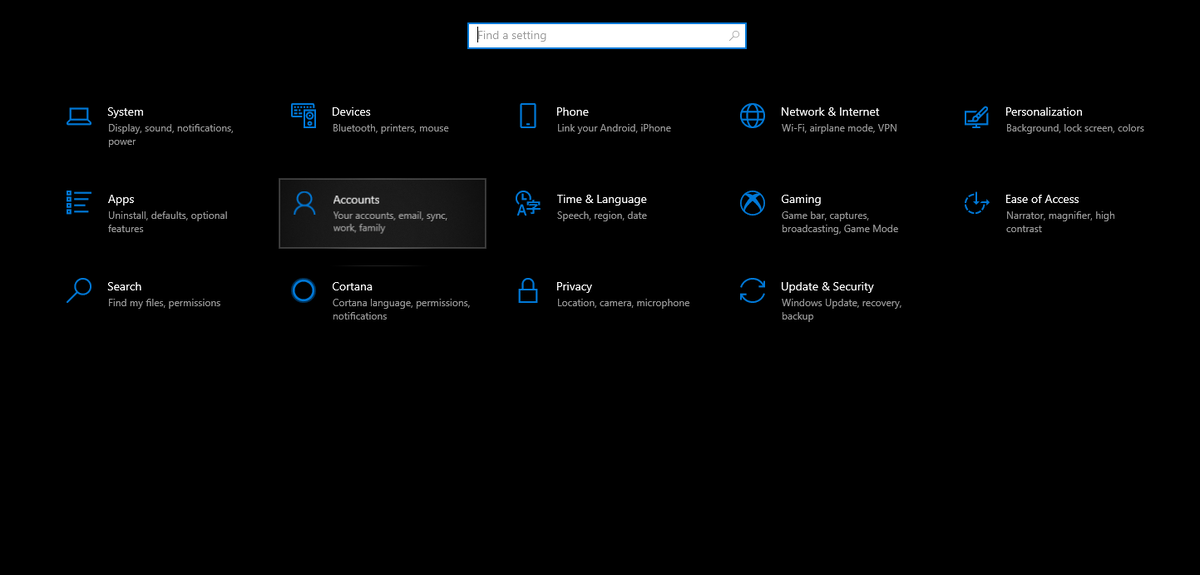Select the Ease of Access heading

pos(1042,199)
